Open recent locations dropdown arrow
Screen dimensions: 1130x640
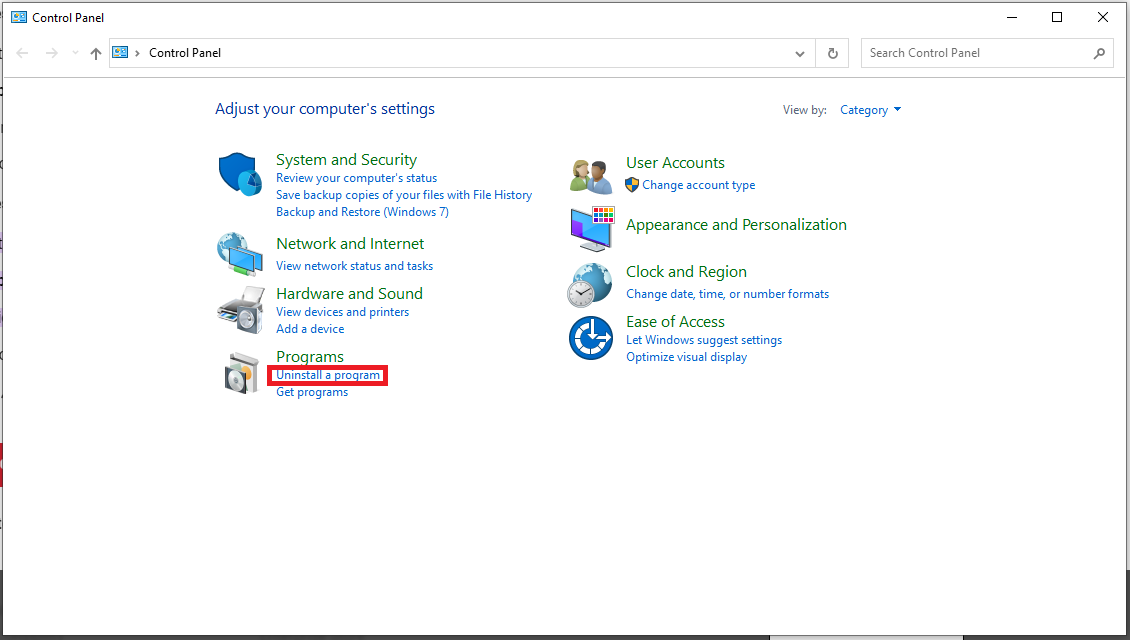tap(75, 53)
